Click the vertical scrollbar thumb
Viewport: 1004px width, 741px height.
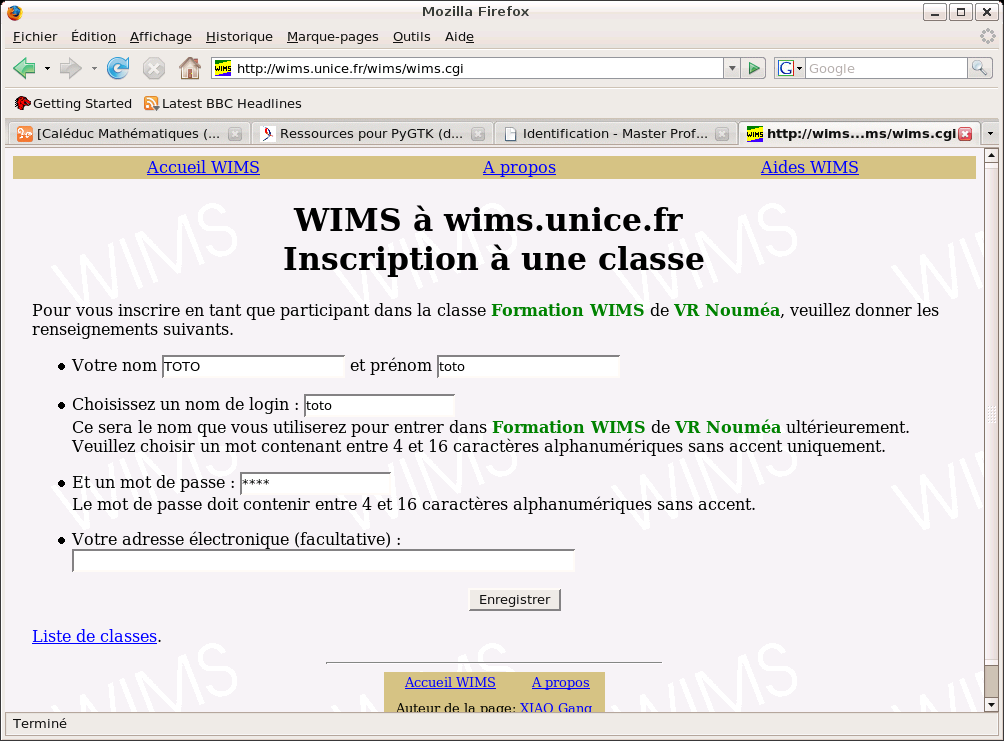(991, 412)
